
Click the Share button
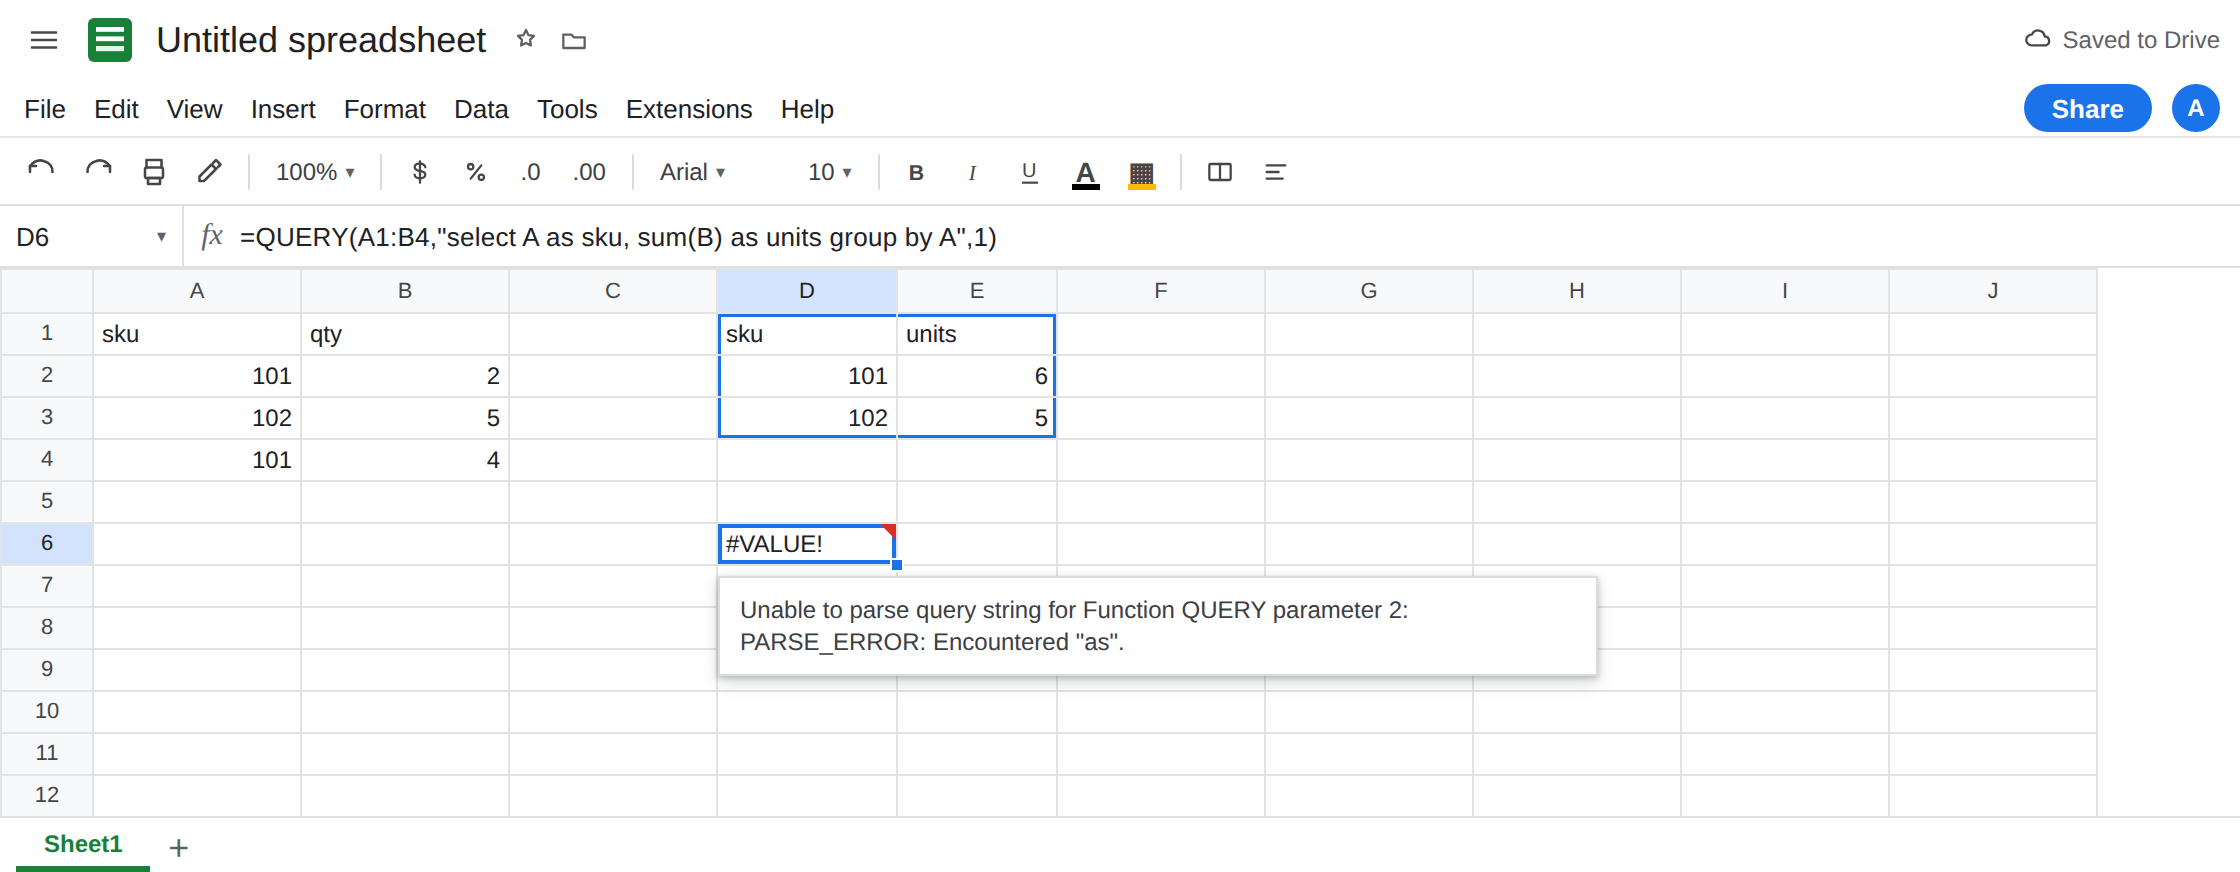[2087, 108]
